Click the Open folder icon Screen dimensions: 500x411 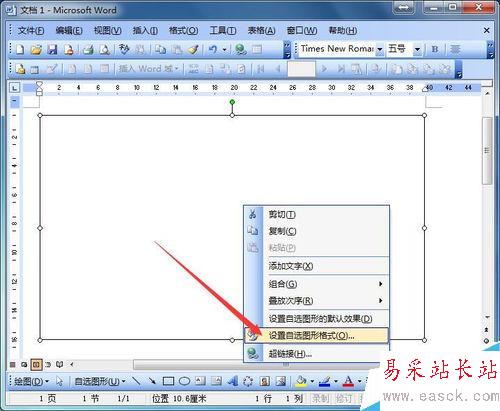(36, 50)
